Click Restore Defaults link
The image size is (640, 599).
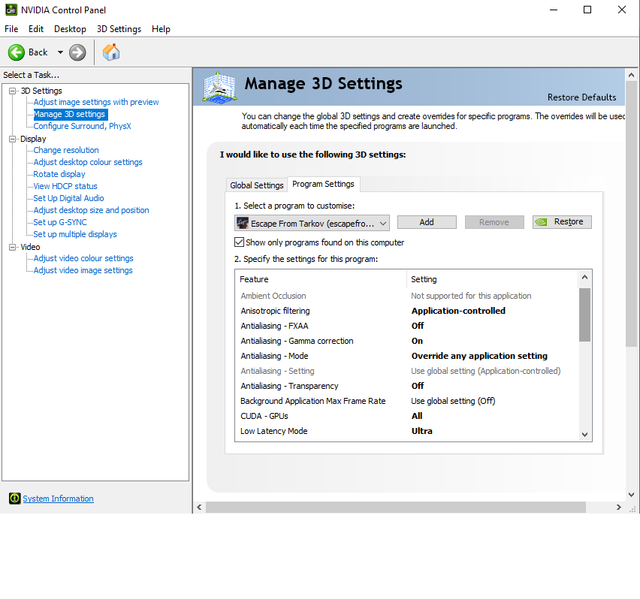coord(582,97)
